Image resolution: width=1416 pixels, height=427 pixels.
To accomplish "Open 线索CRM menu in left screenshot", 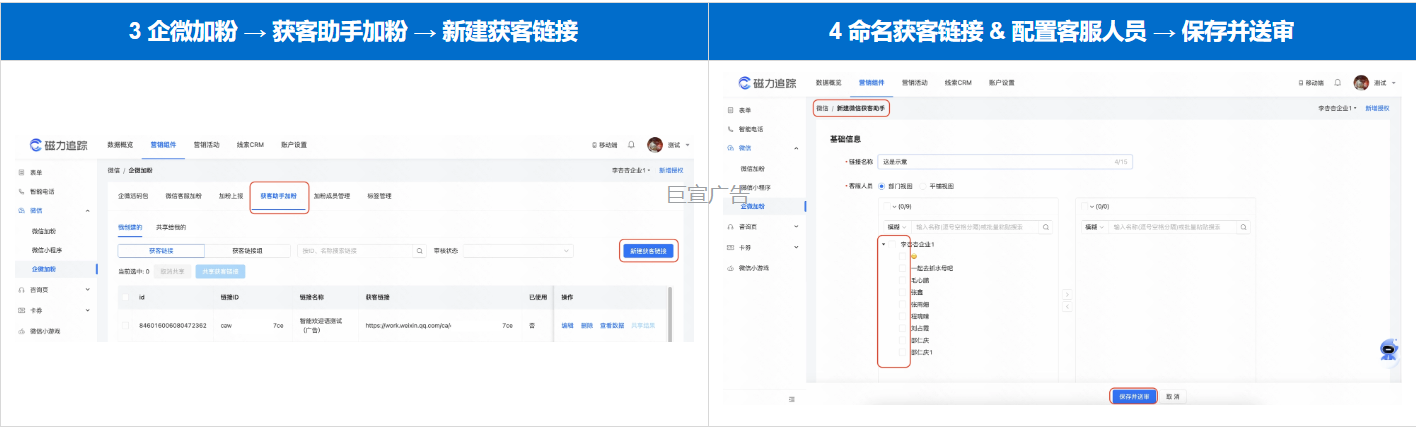I will tap(251, 145).
